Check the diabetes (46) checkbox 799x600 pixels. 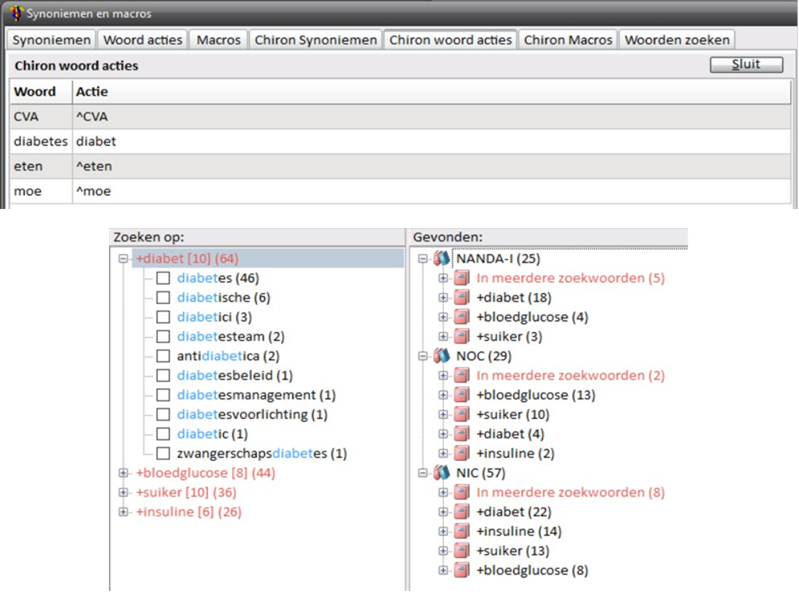click(163, 278)
